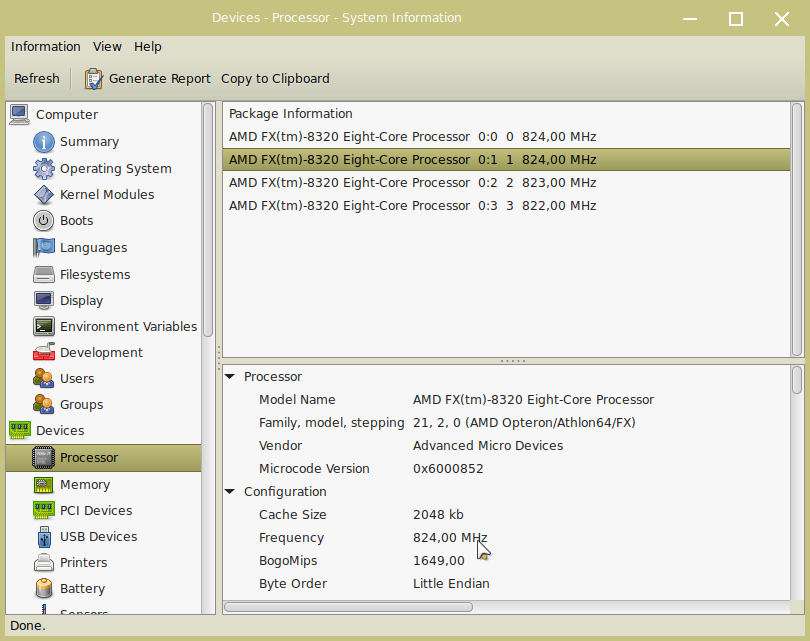Viewport: 810px width, 641px height.
Task: Collapse the Processor details section
Action: [230, 377]
